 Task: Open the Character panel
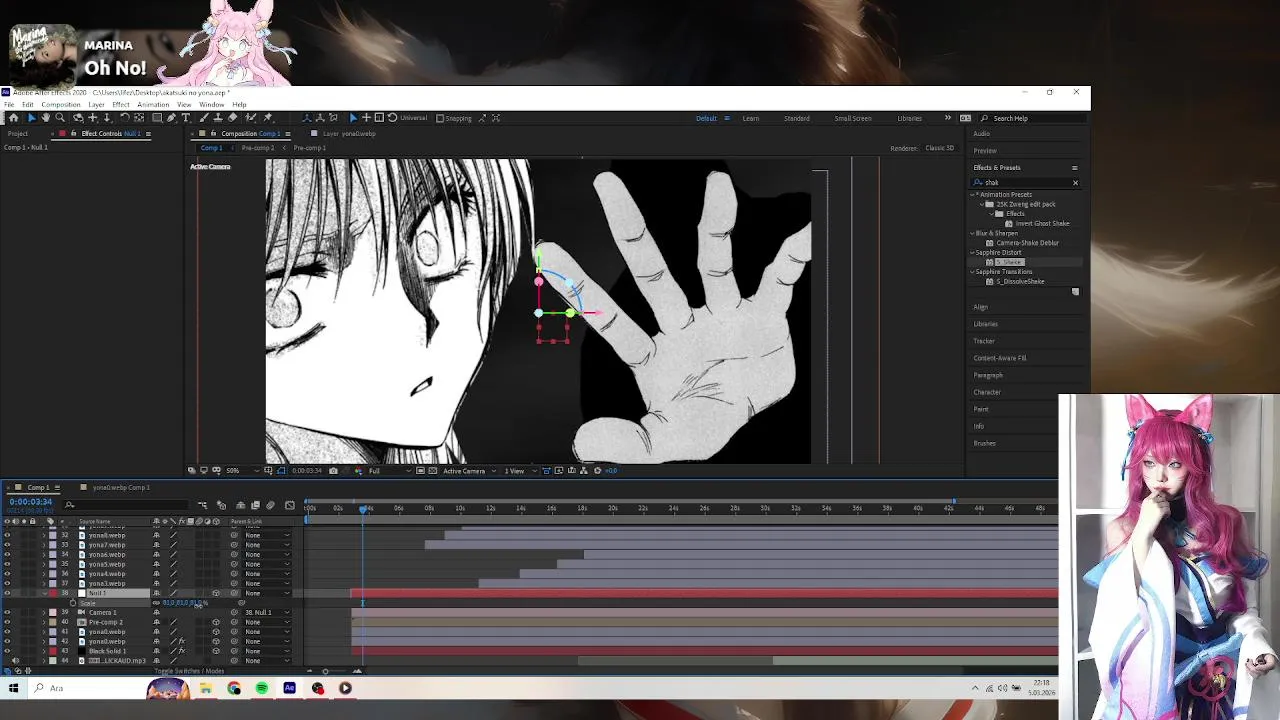[987, 392]
